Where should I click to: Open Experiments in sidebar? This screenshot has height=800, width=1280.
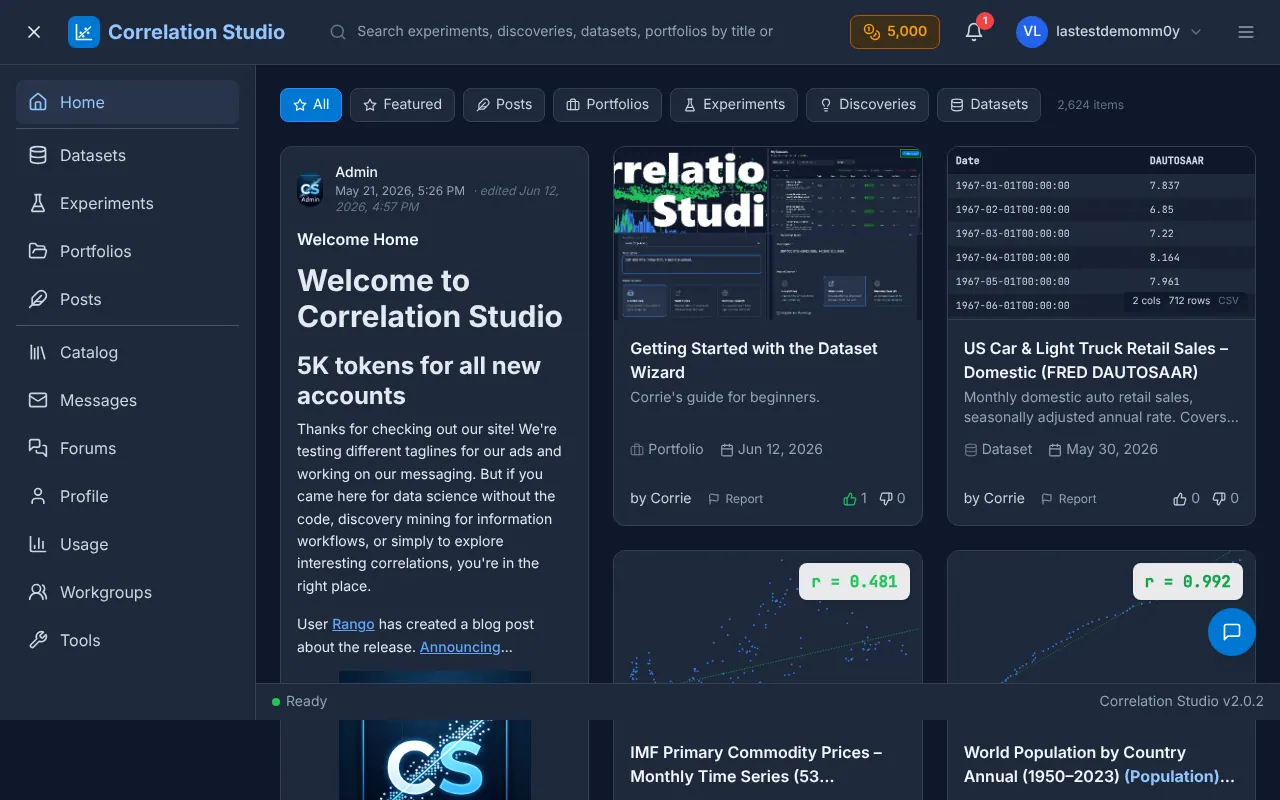point(127,203)
